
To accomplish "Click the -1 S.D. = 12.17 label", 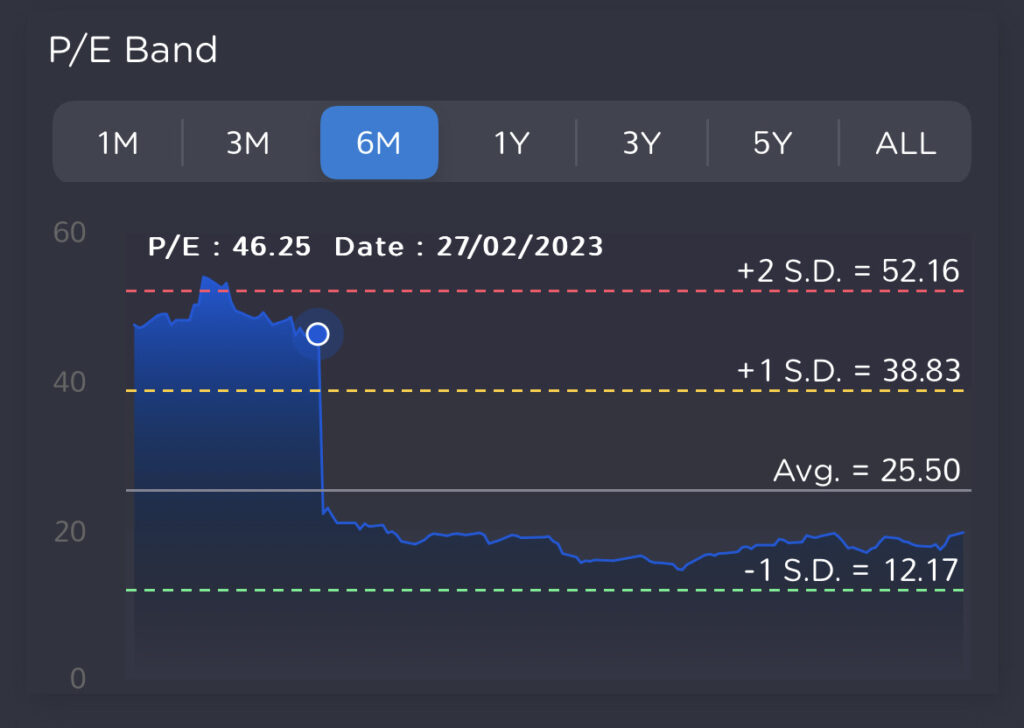I will pos(851,571).
